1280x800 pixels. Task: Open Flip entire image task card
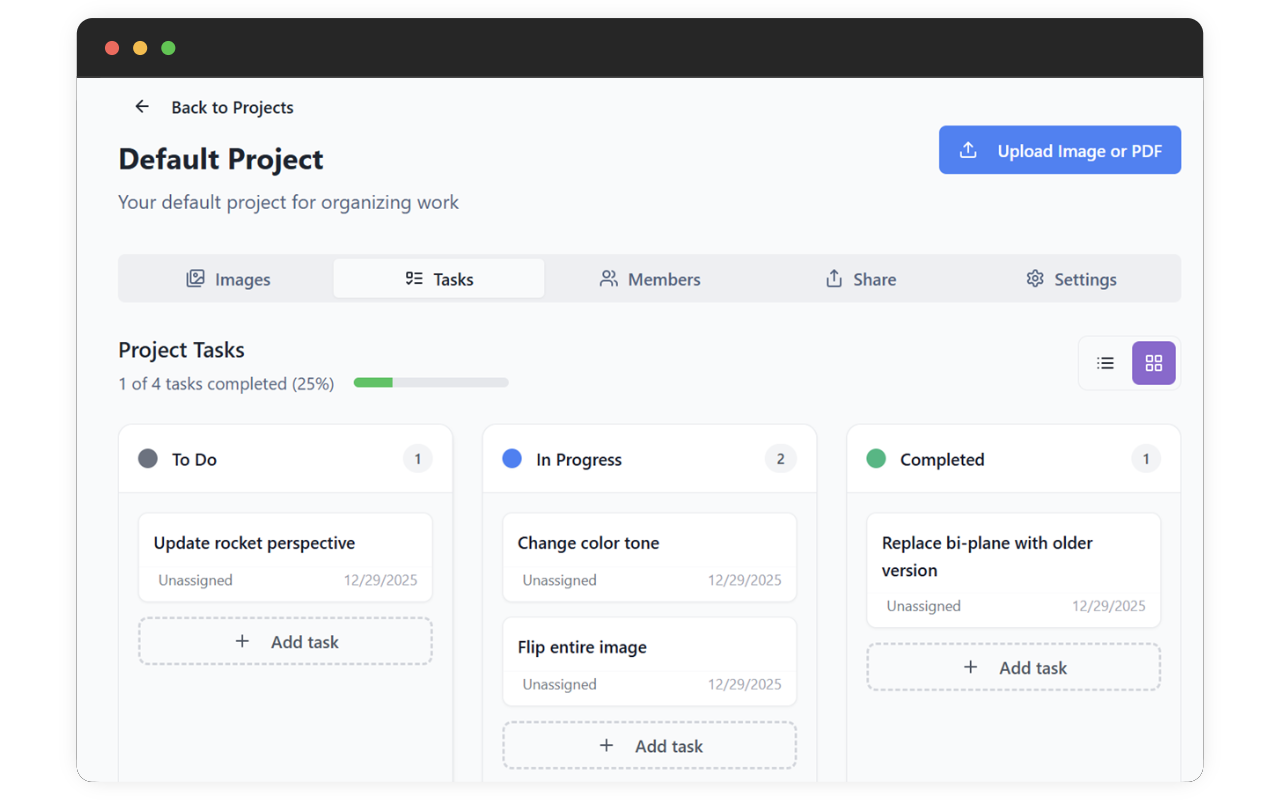649,662
